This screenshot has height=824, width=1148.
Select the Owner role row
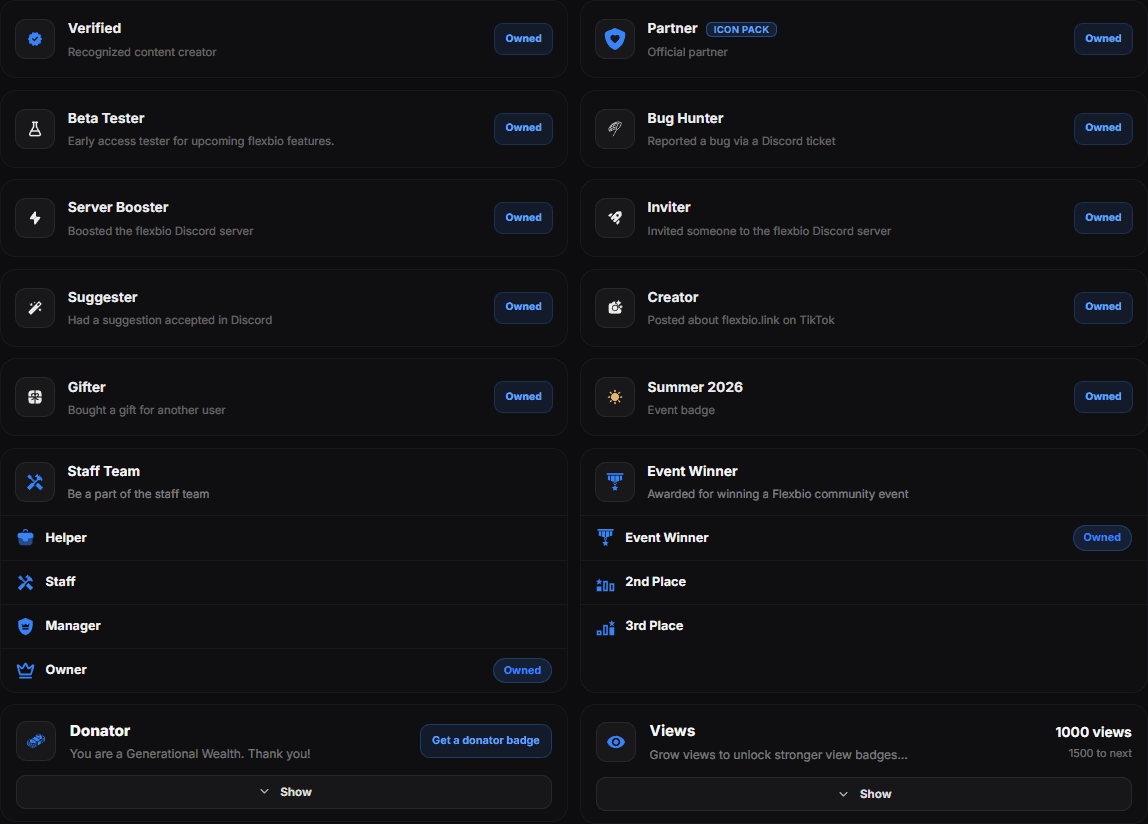point(284,670)
